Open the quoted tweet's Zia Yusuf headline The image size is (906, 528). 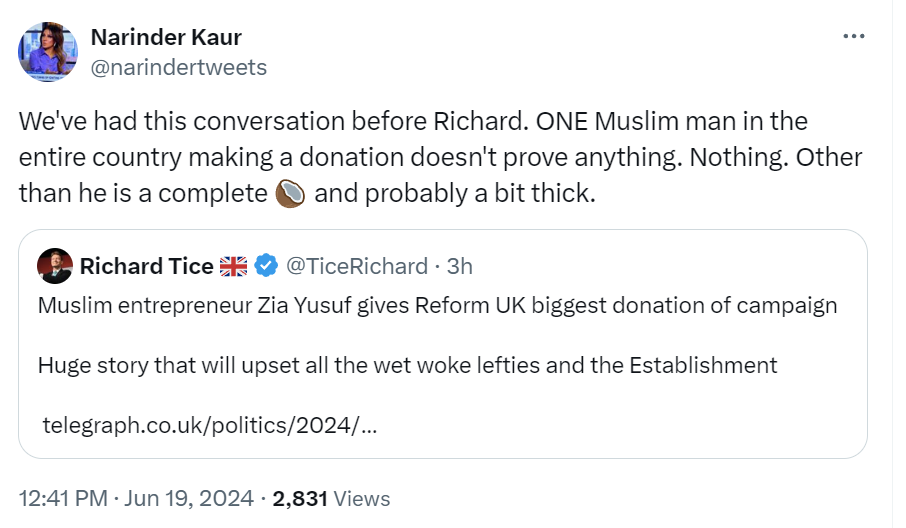[437, 306]
